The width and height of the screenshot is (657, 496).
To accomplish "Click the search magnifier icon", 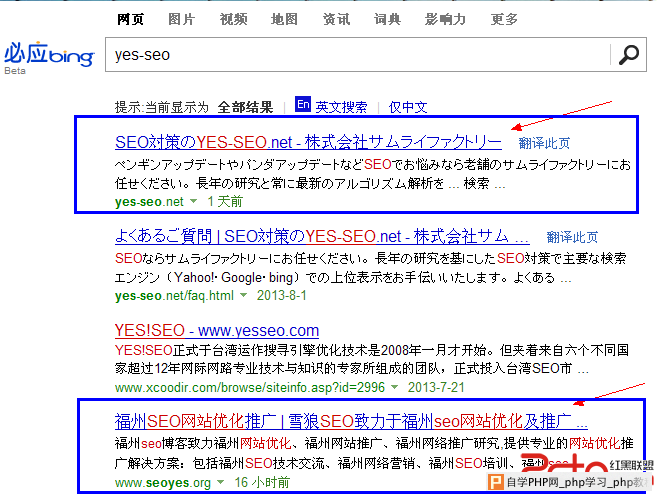I will 629,54.
